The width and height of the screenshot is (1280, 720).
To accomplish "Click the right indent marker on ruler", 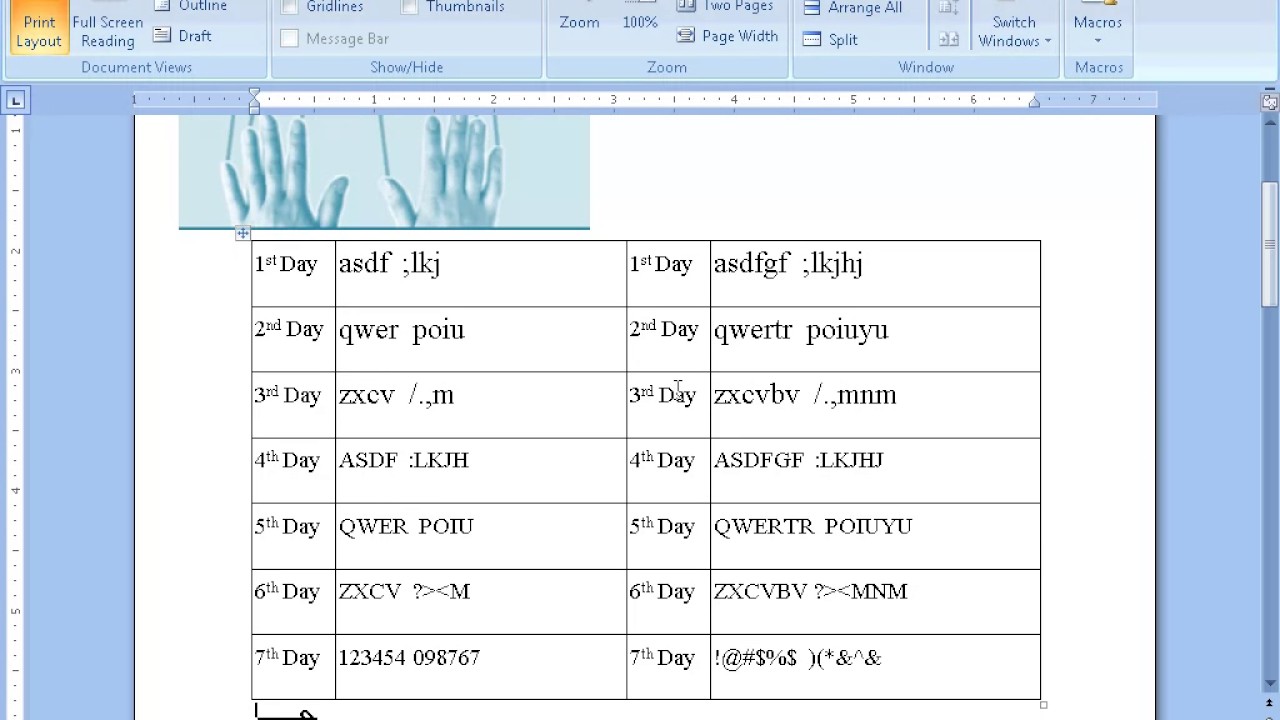I will (1034, 102).
